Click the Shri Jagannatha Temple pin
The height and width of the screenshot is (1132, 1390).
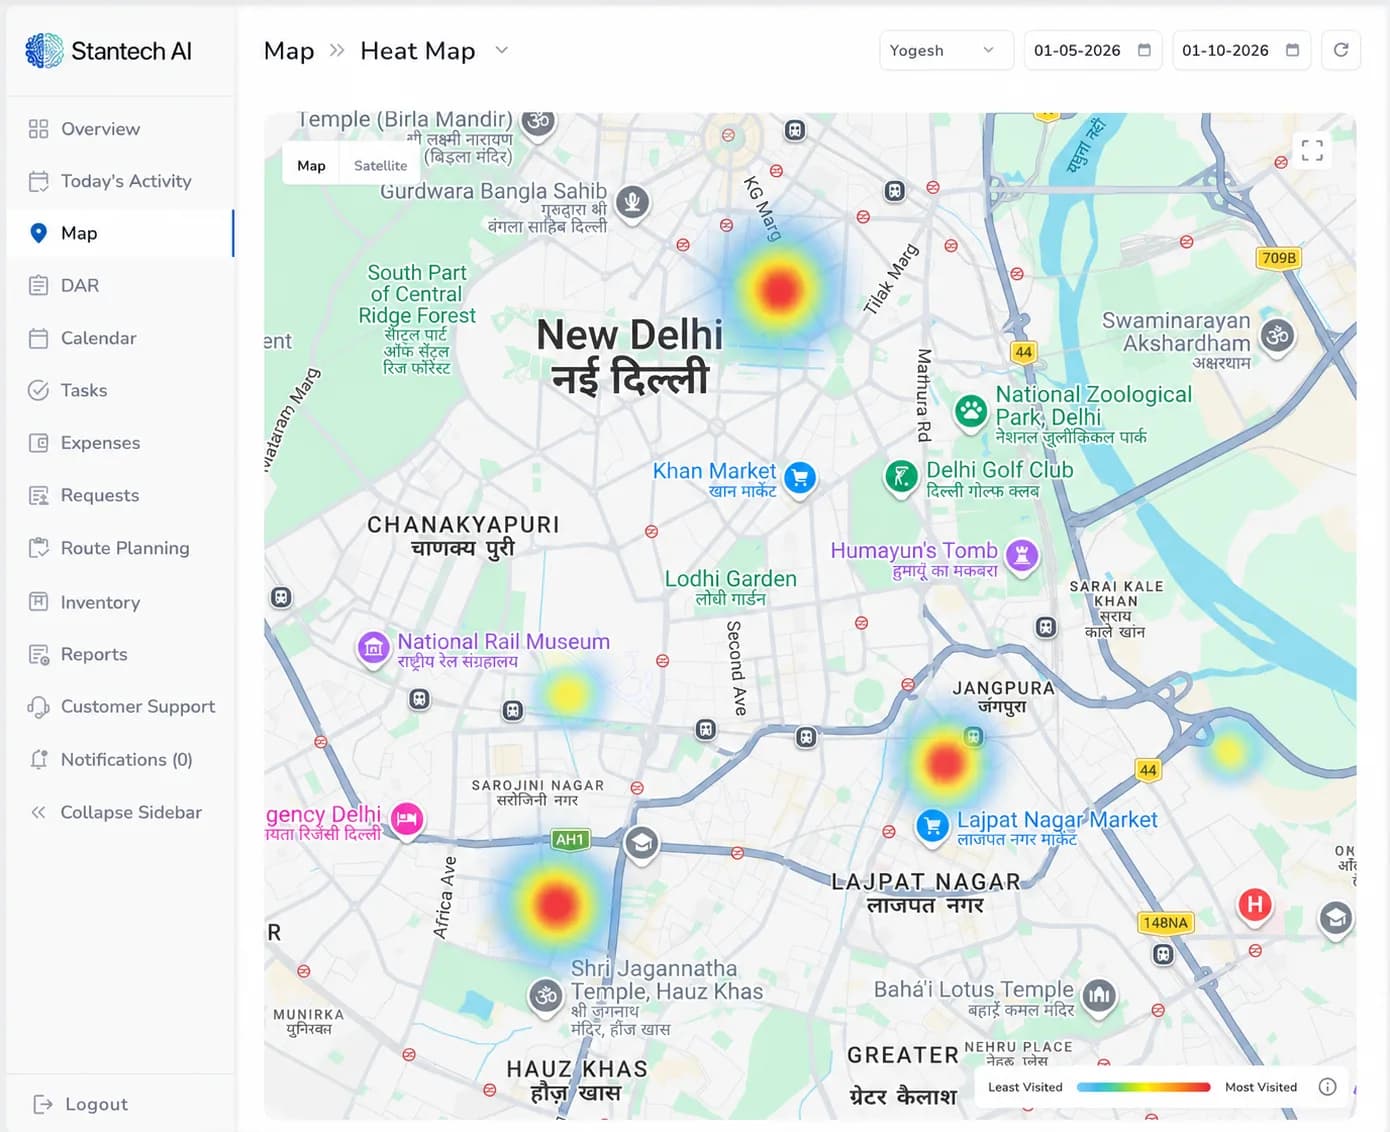click(x=545, y=995)
